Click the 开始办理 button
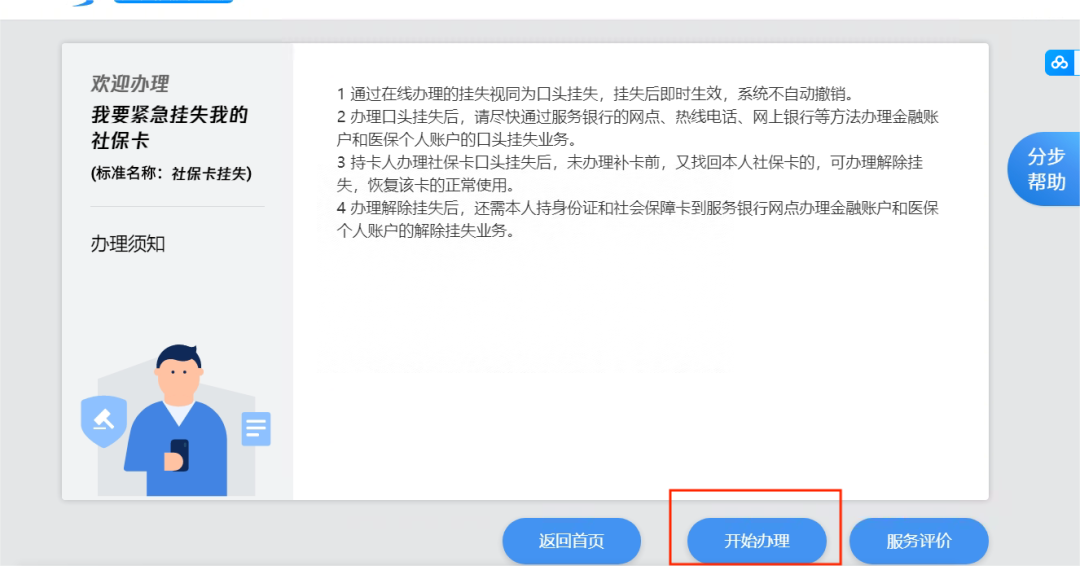1080x566 pixels. [756, 541]
